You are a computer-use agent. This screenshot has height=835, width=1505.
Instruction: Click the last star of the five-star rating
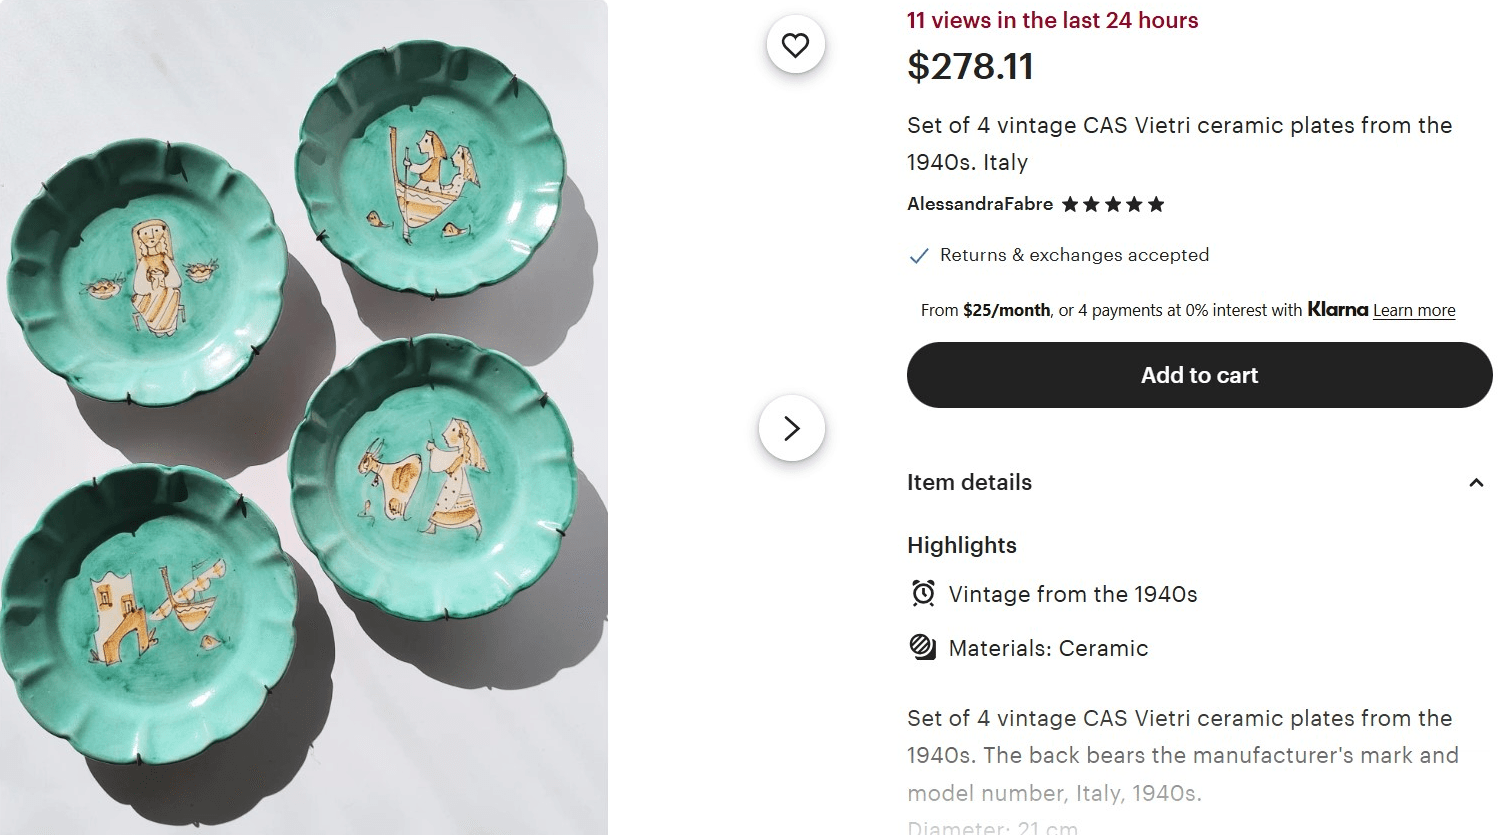click(x=1157, y=204)
